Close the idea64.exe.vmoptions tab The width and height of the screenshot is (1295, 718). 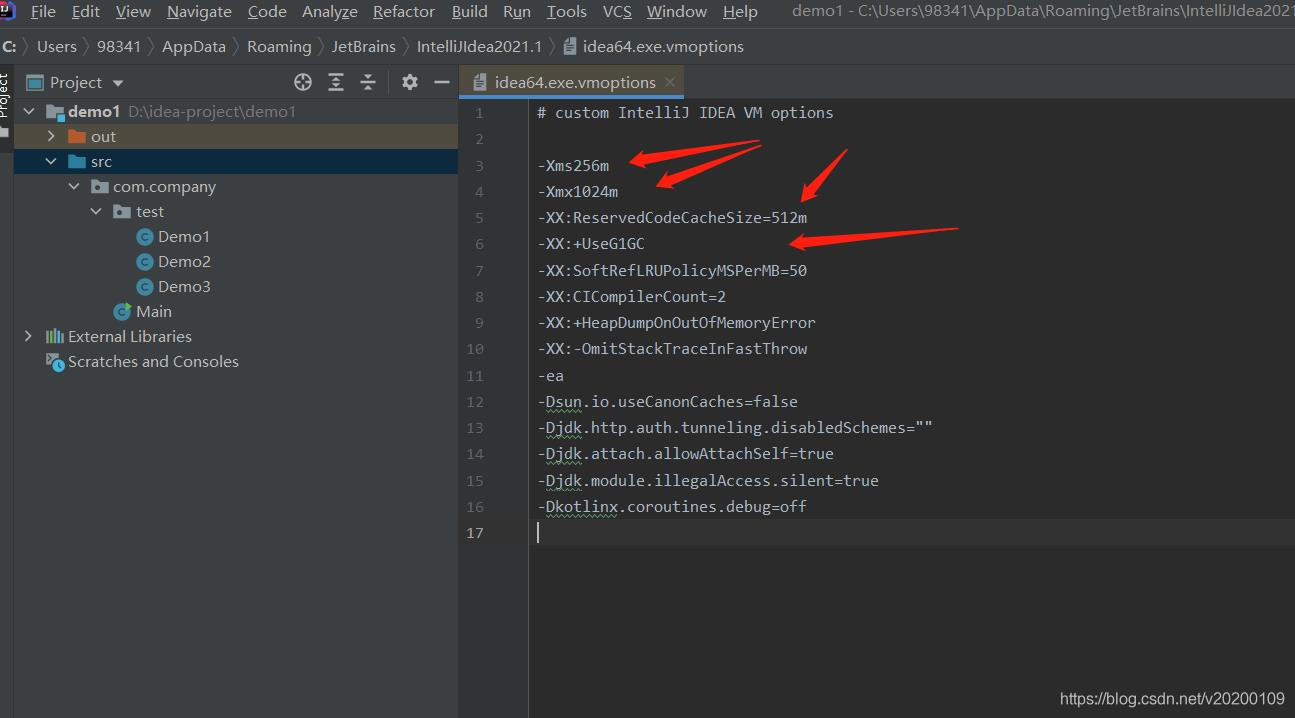670,82
